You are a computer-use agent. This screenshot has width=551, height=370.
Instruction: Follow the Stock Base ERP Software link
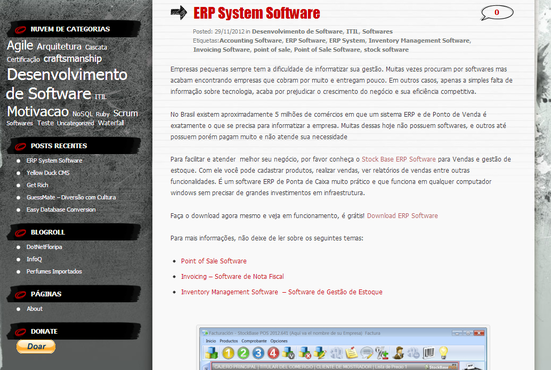[x=398, y=159]
